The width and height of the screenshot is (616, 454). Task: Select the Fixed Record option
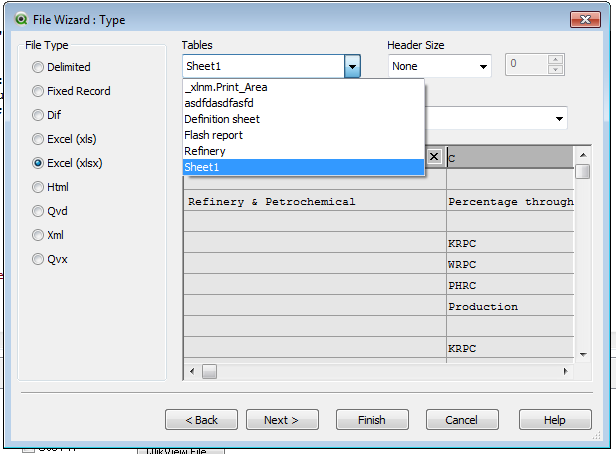click(39, 91)
